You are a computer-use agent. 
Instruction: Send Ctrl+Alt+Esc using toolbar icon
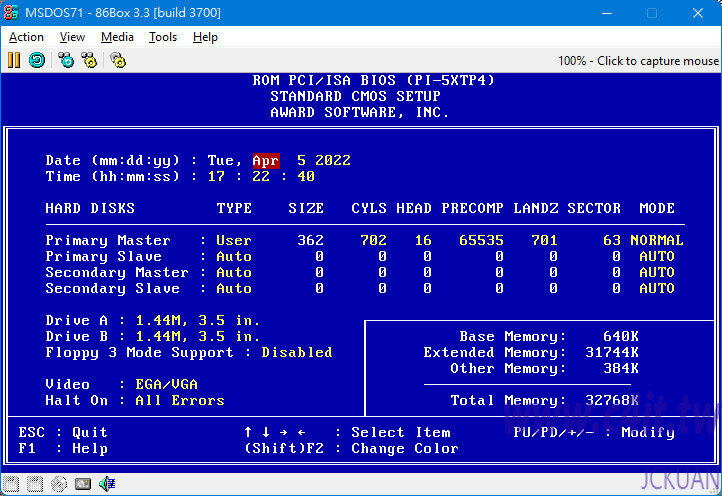coord(89,60)
